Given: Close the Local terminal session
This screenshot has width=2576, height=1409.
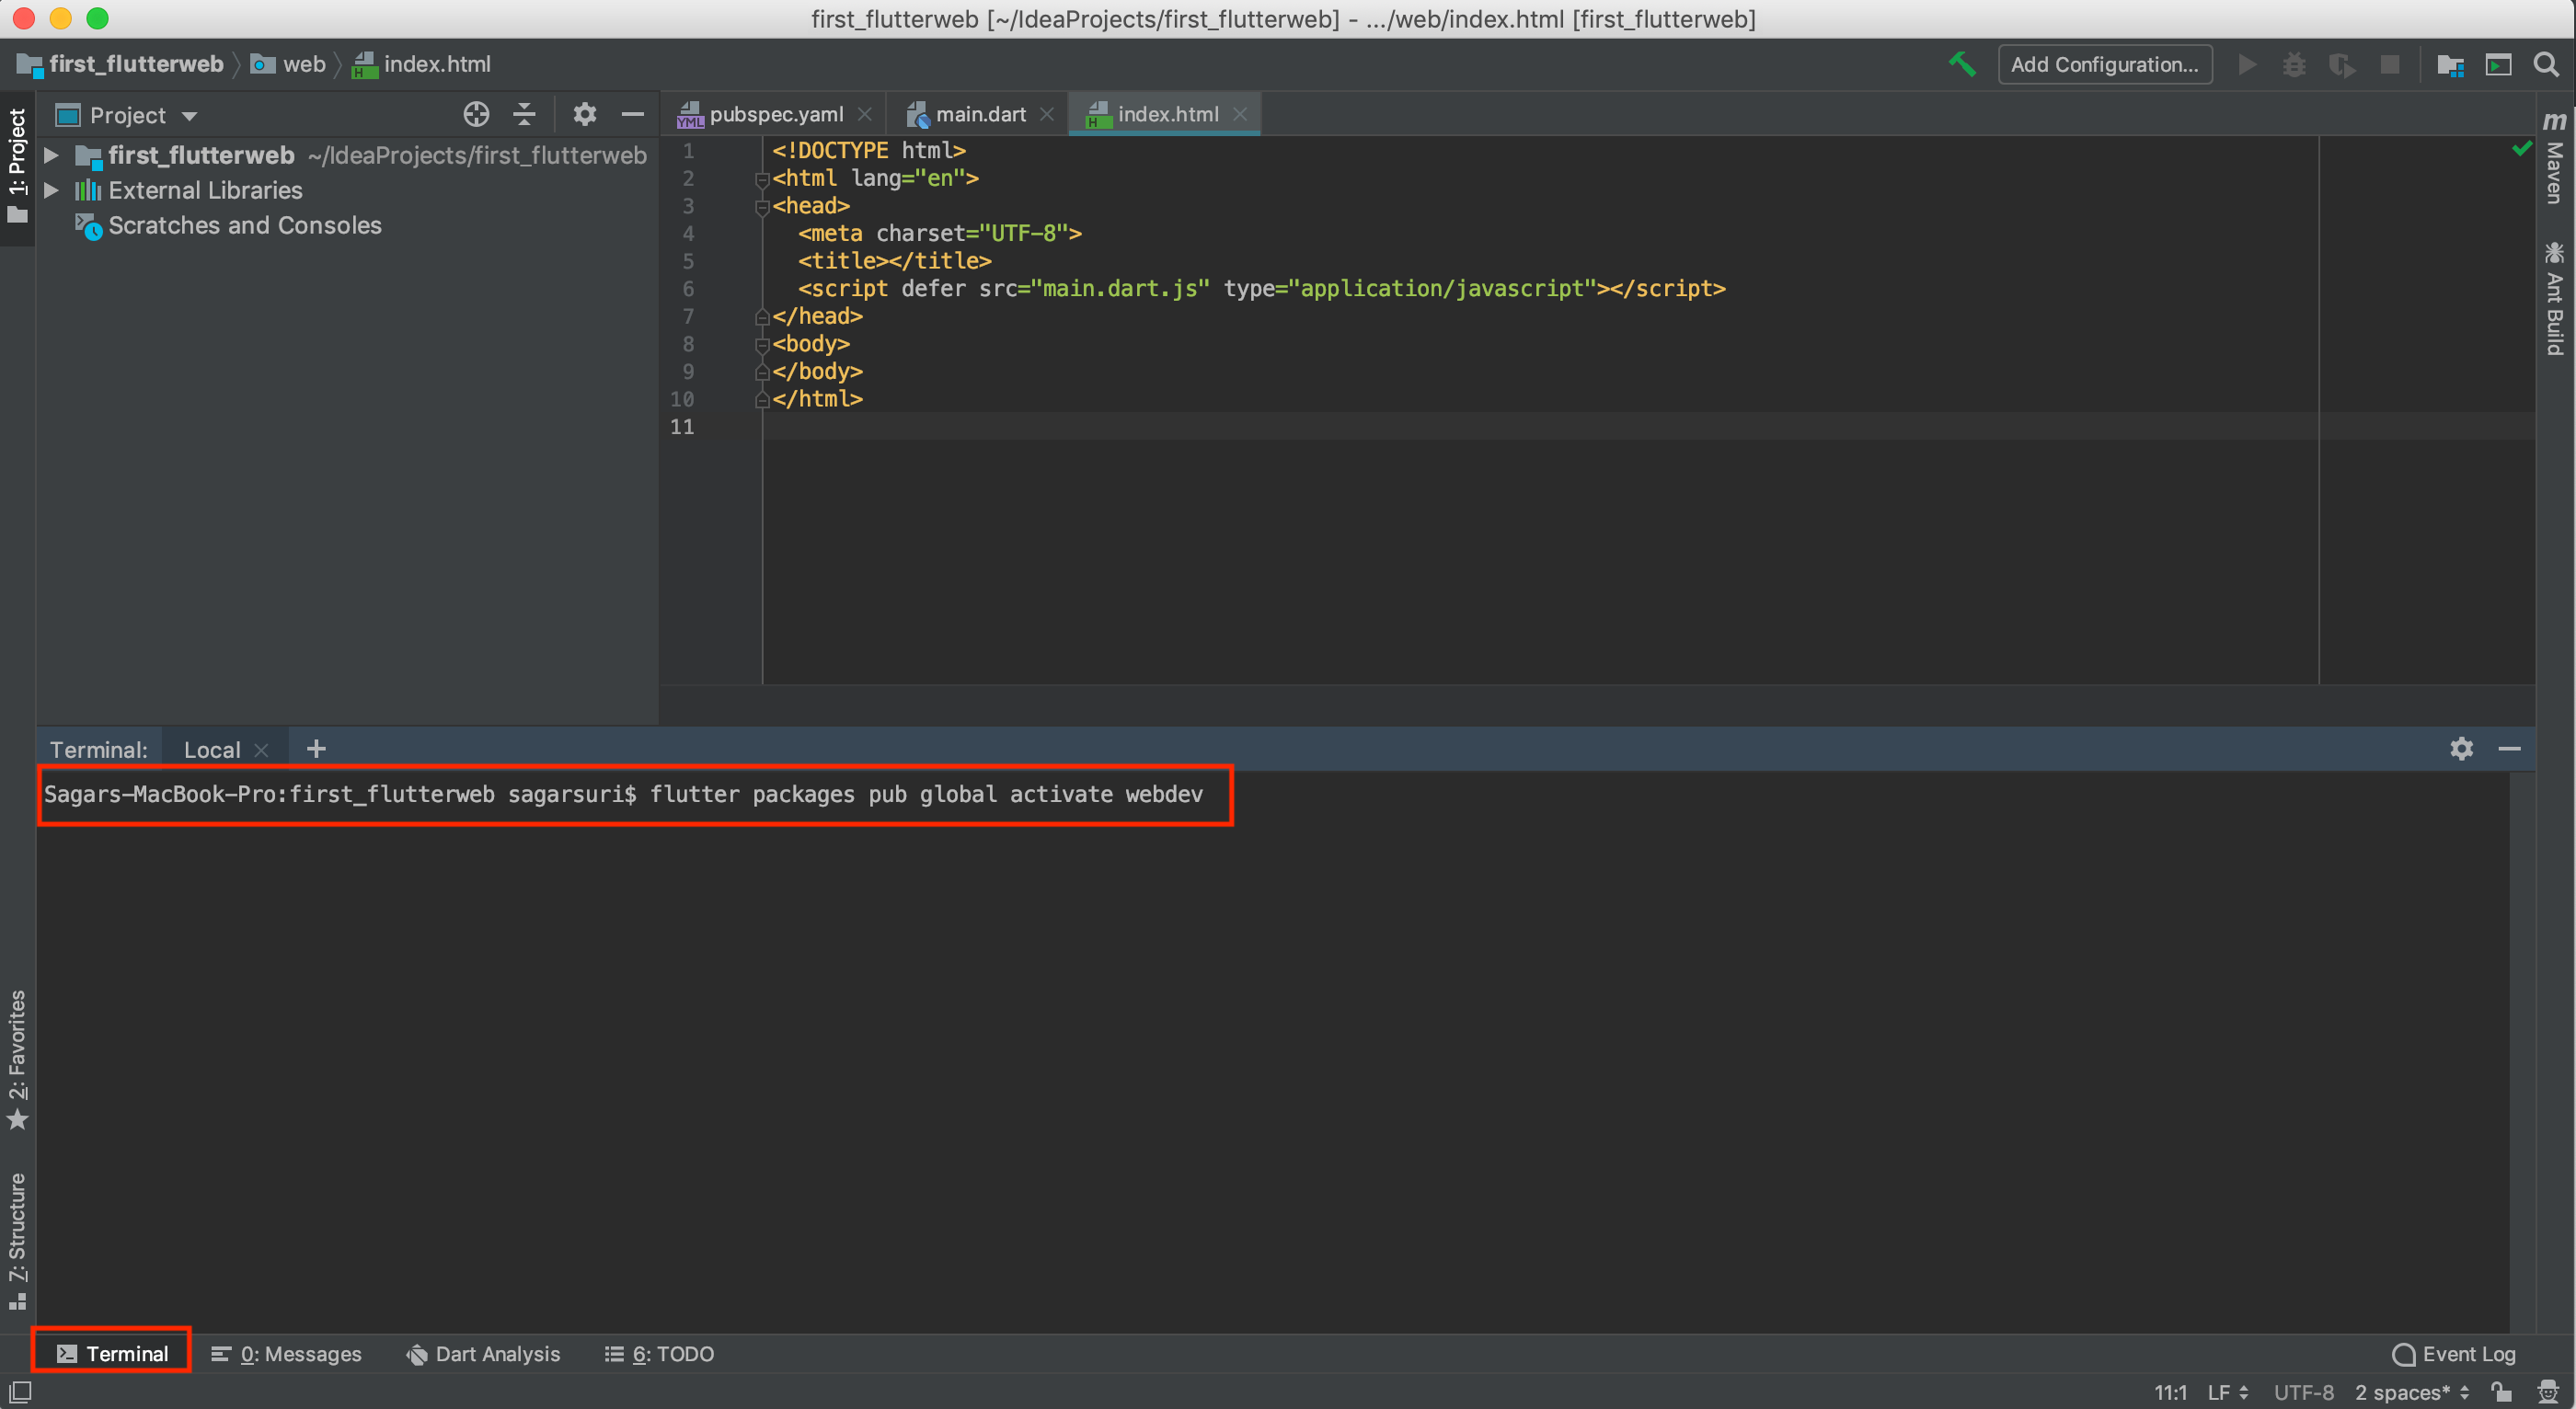Looking at the screenshot, I should pos(261,749).
